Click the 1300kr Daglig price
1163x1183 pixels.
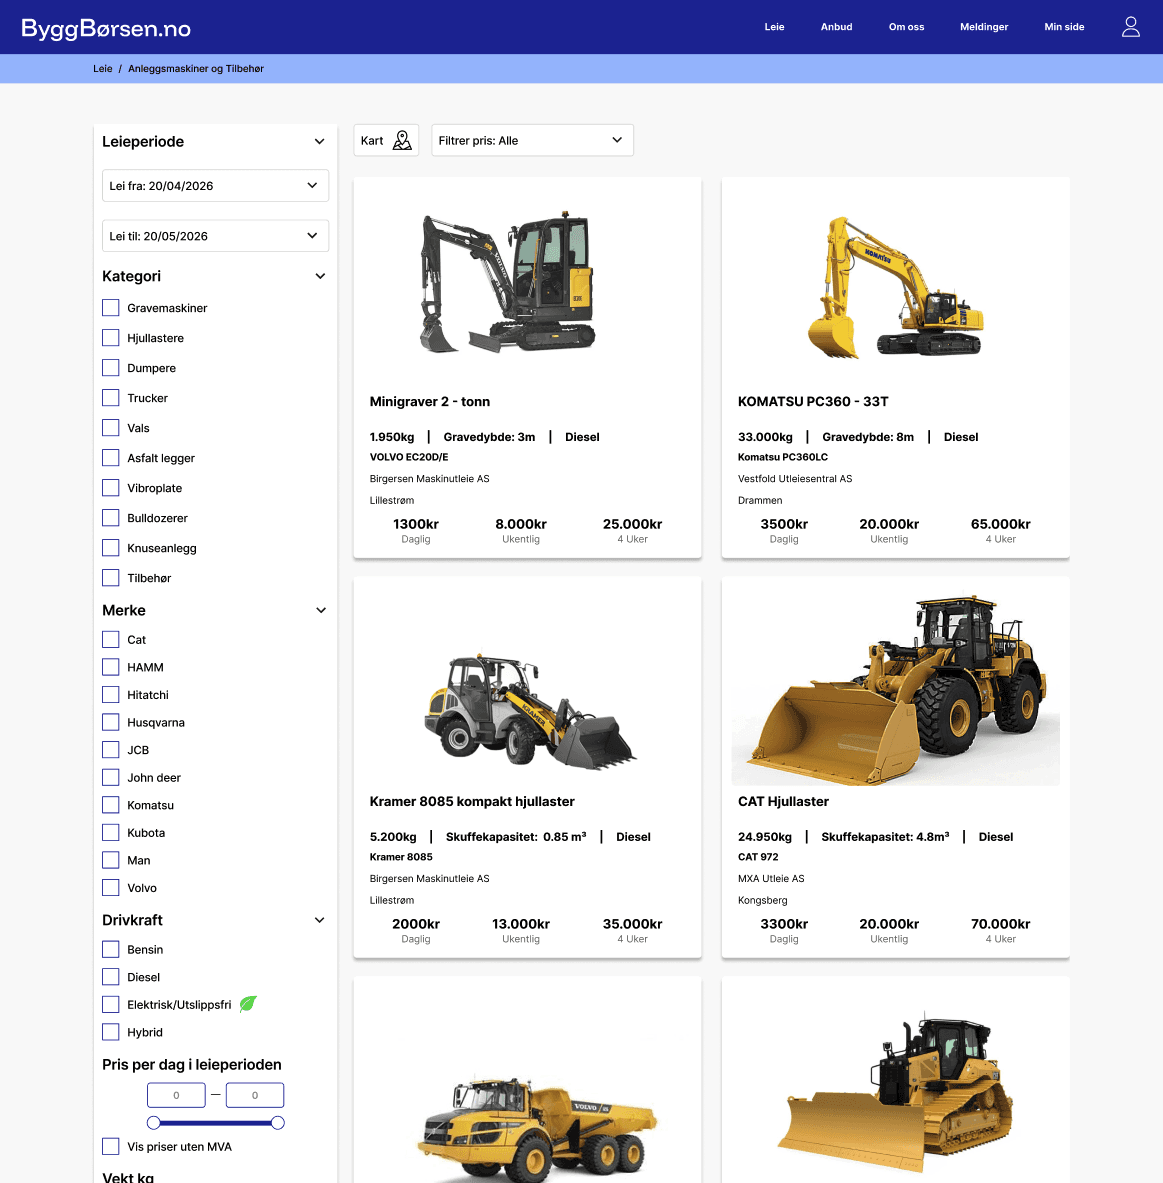[x=416, y=530]
